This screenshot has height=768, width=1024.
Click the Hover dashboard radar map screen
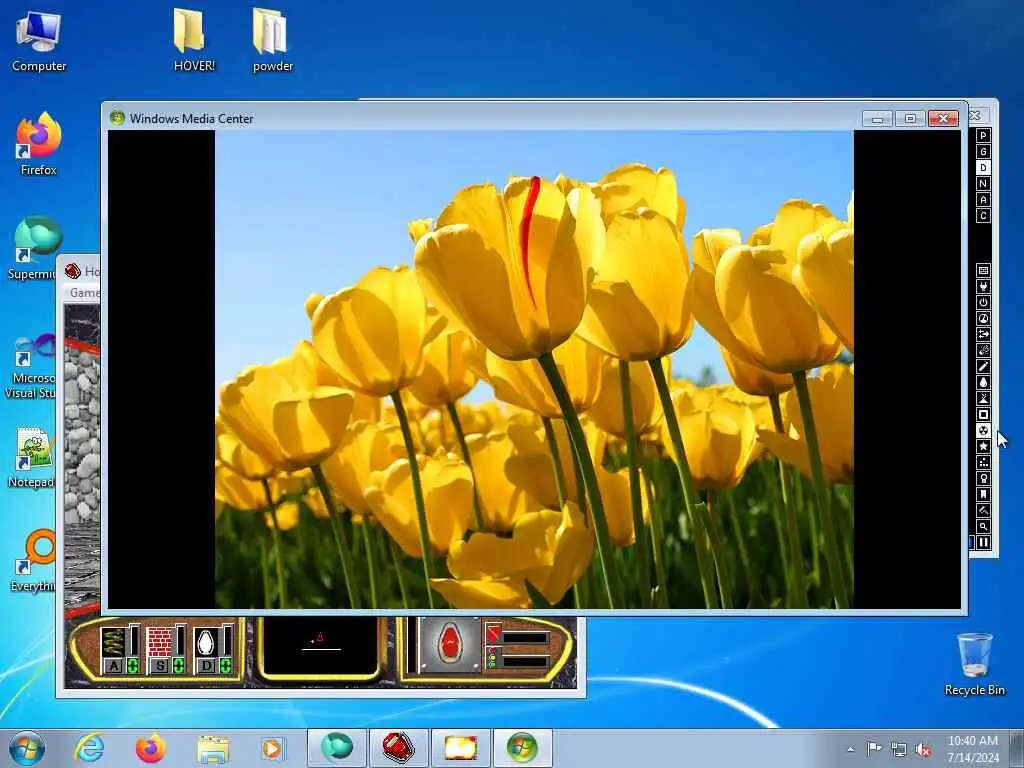[x=320, y=645]
